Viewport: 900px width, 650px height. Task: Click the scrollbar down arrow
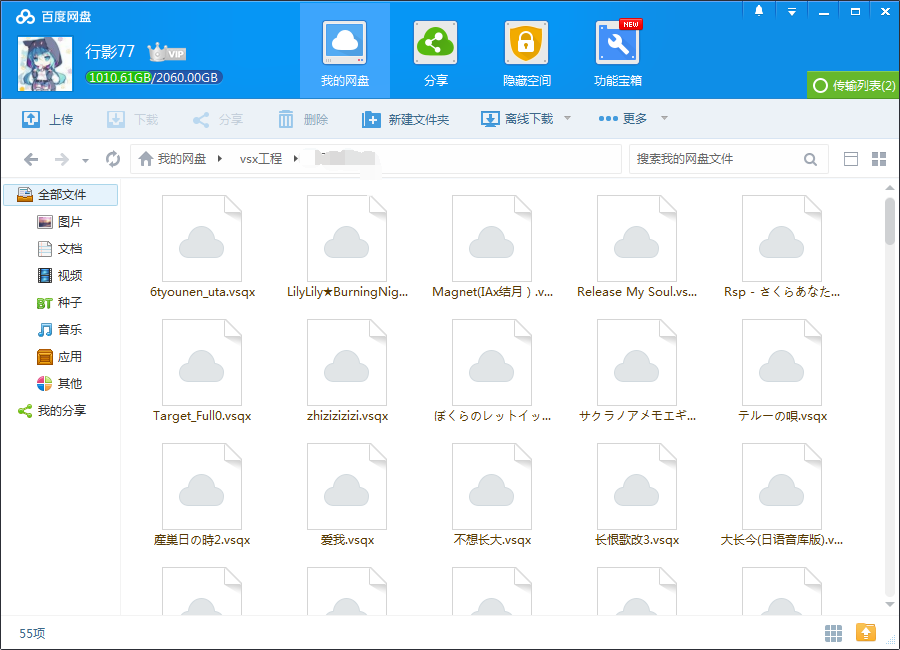(890, 603)
